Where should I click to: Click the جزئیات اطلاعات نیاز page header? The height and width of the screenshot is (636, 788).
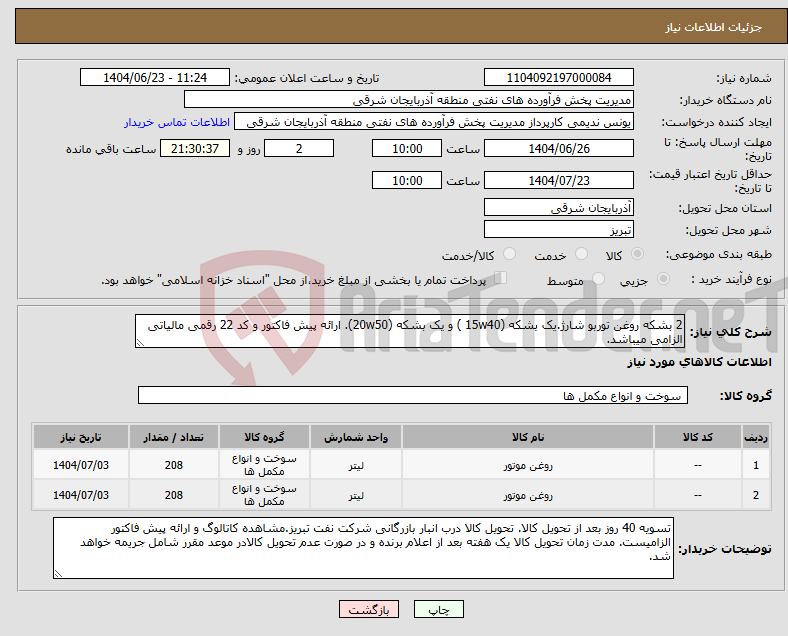[714, 27]
